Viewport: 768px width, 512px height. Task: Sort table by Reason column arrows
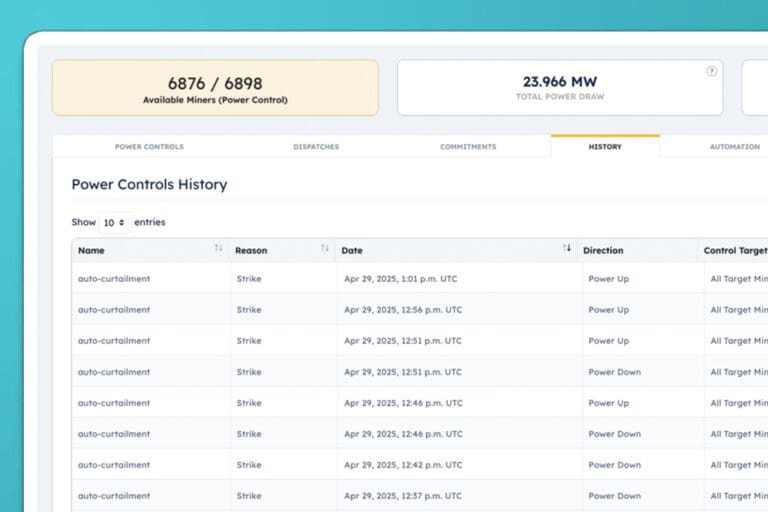point(324,249)
